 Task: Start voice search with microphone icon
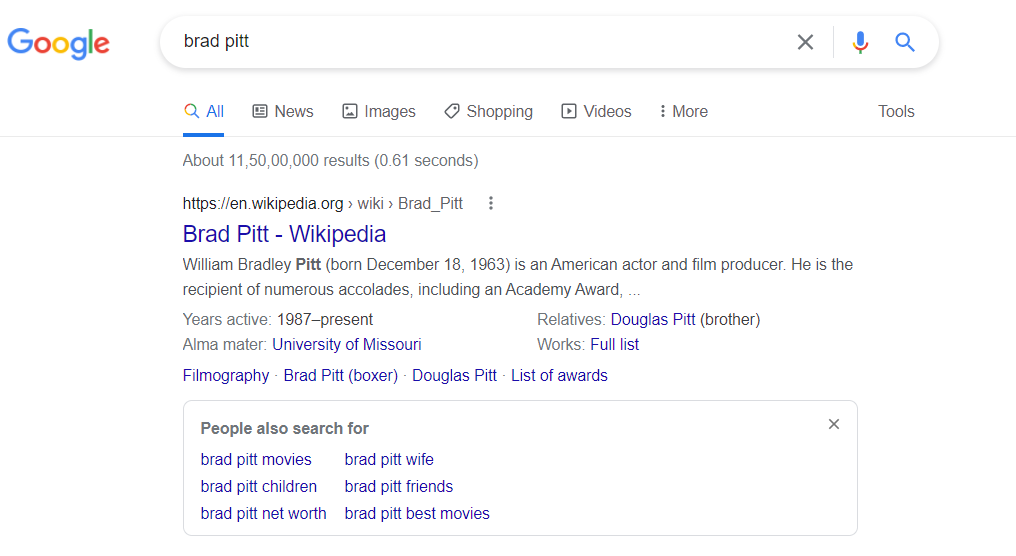tap(860, 42)
